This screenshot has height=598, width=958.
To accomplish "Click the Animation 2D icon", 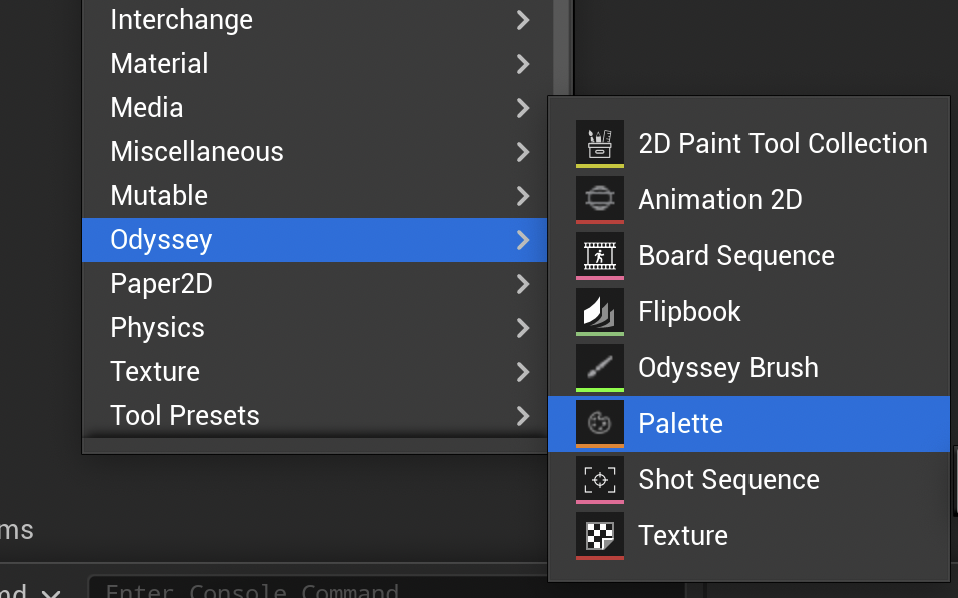I will 599,200.
